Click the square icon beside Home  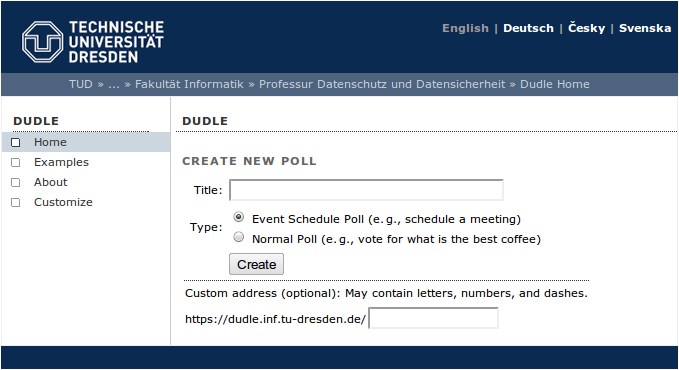point(16,143)
